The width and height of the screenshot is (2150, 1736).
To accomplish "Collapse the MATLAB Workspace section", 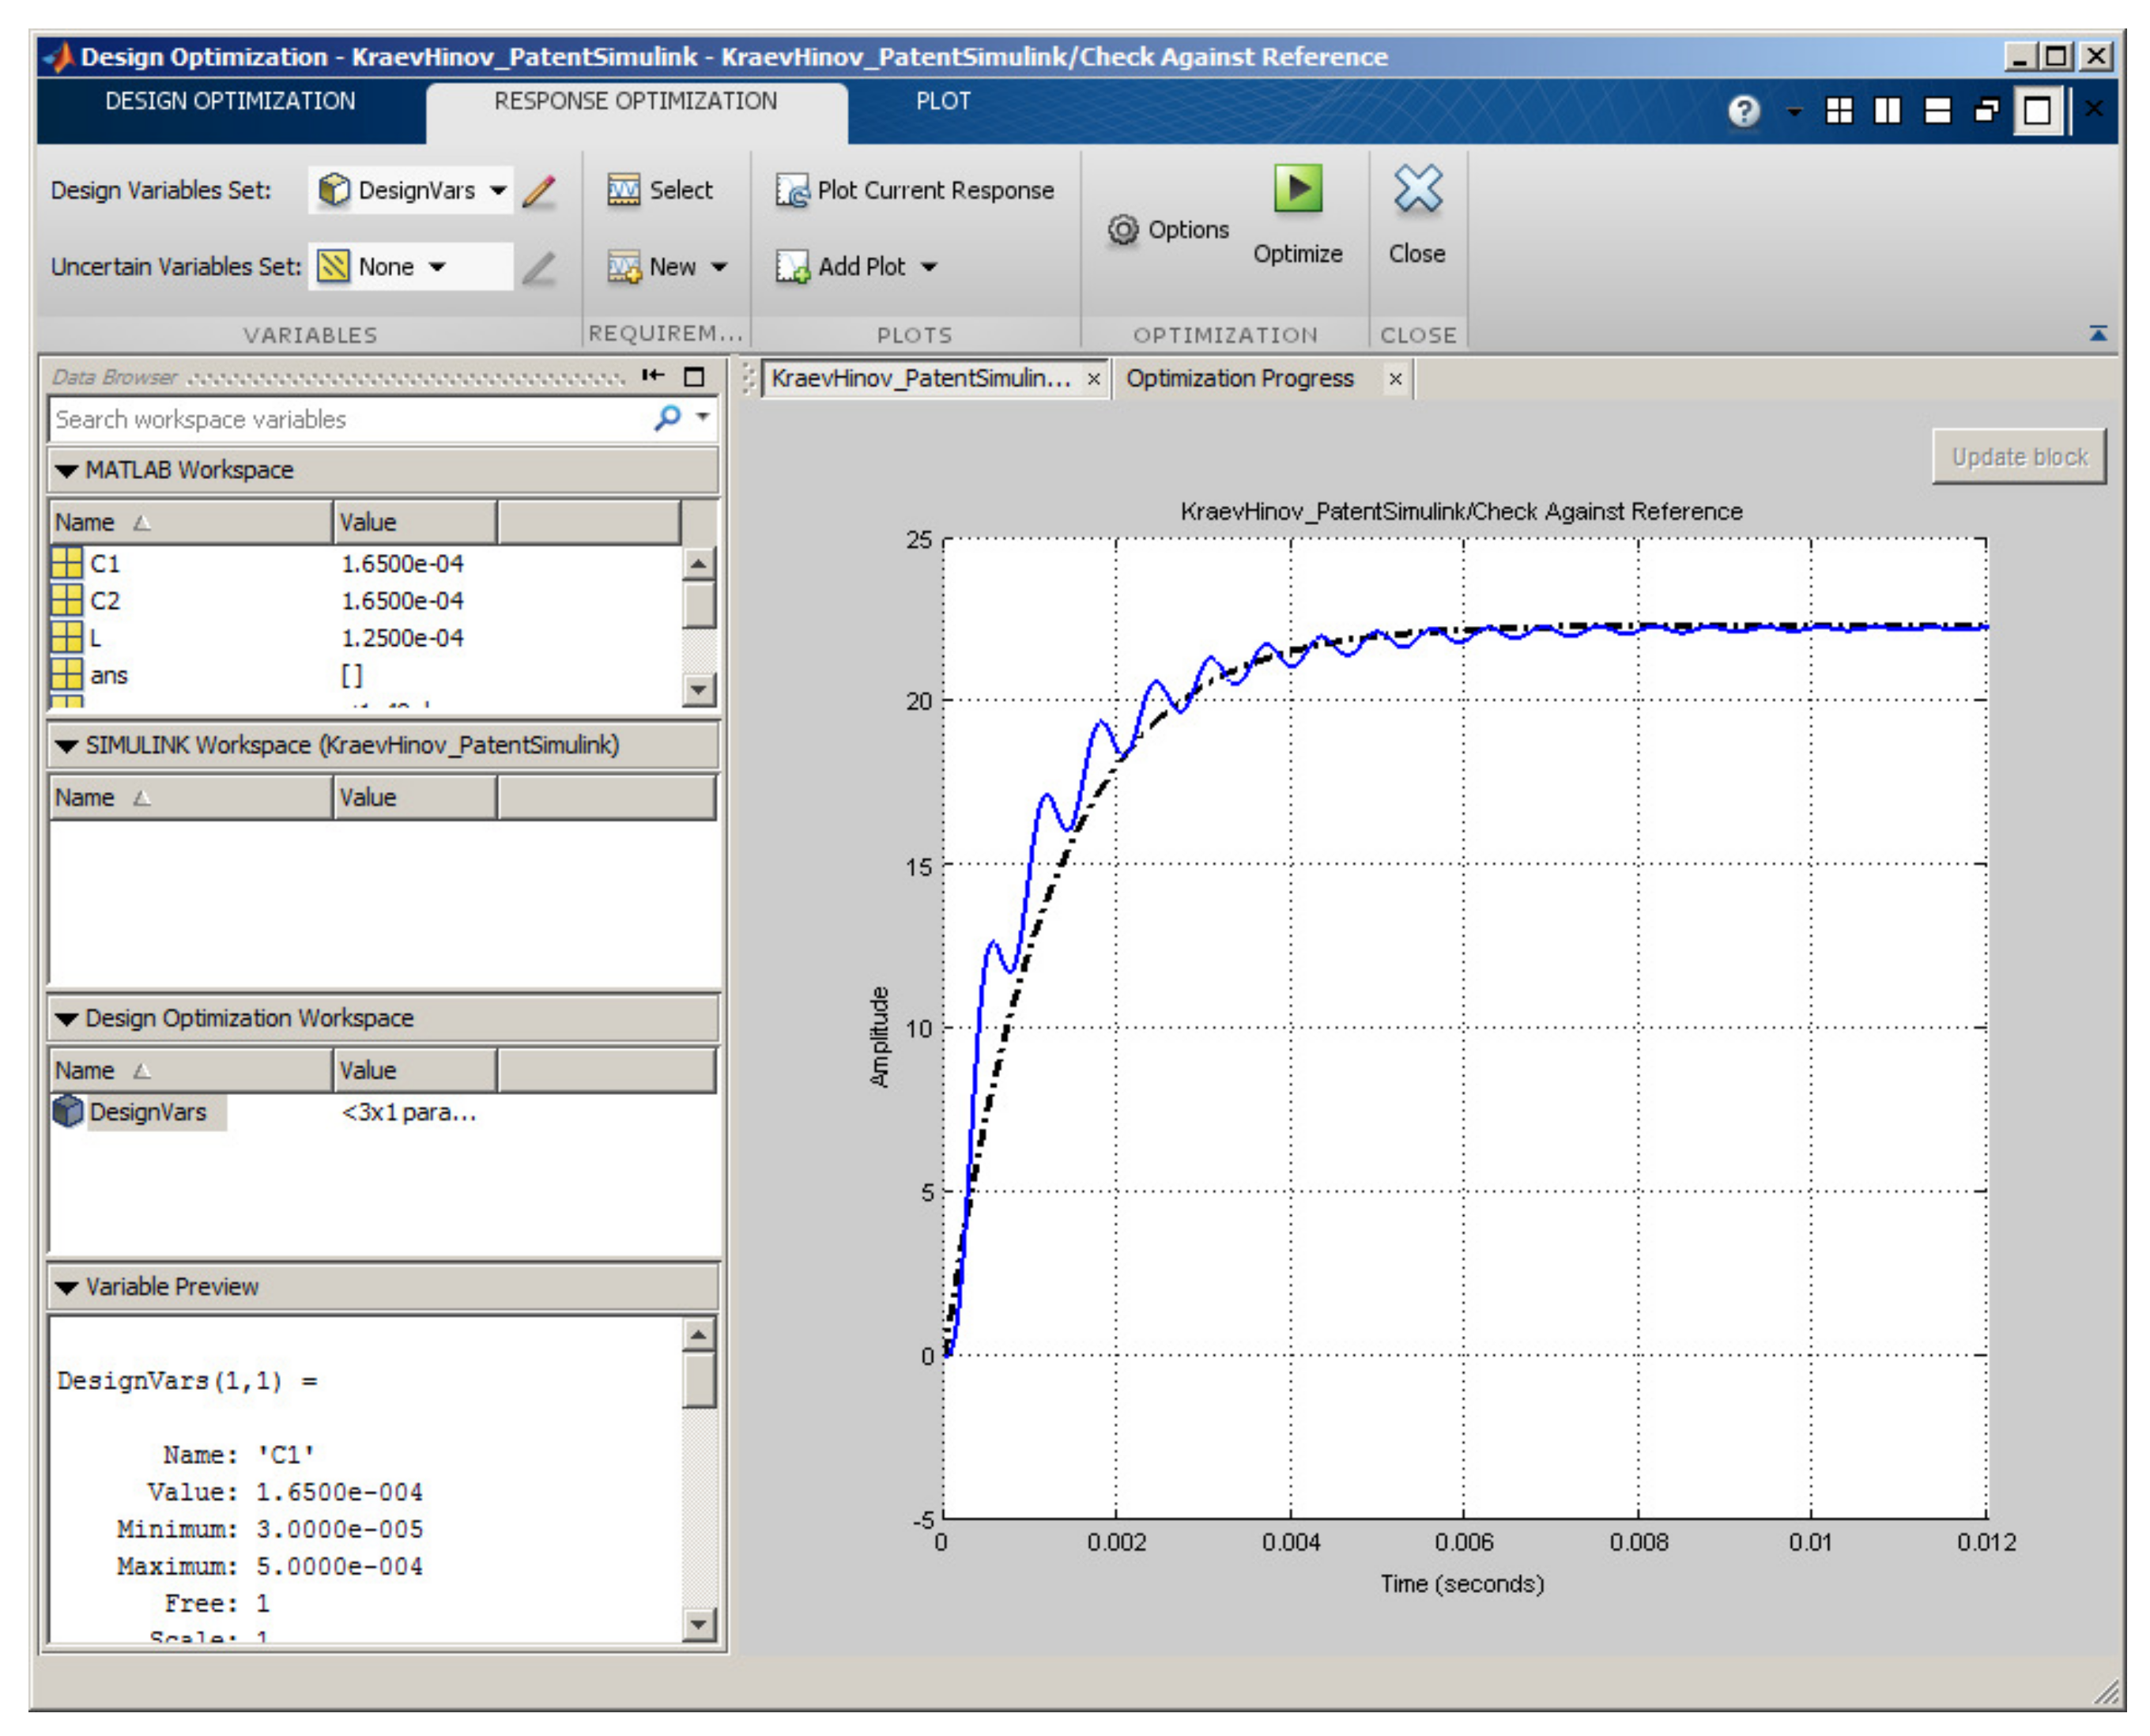I will pos(66,470).
